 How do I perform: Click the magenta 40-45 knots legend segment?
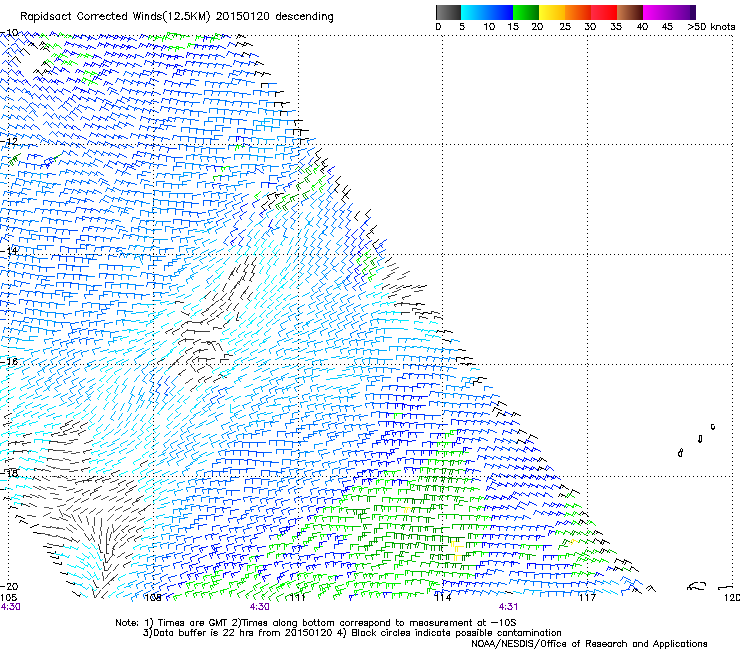point(656,12)
